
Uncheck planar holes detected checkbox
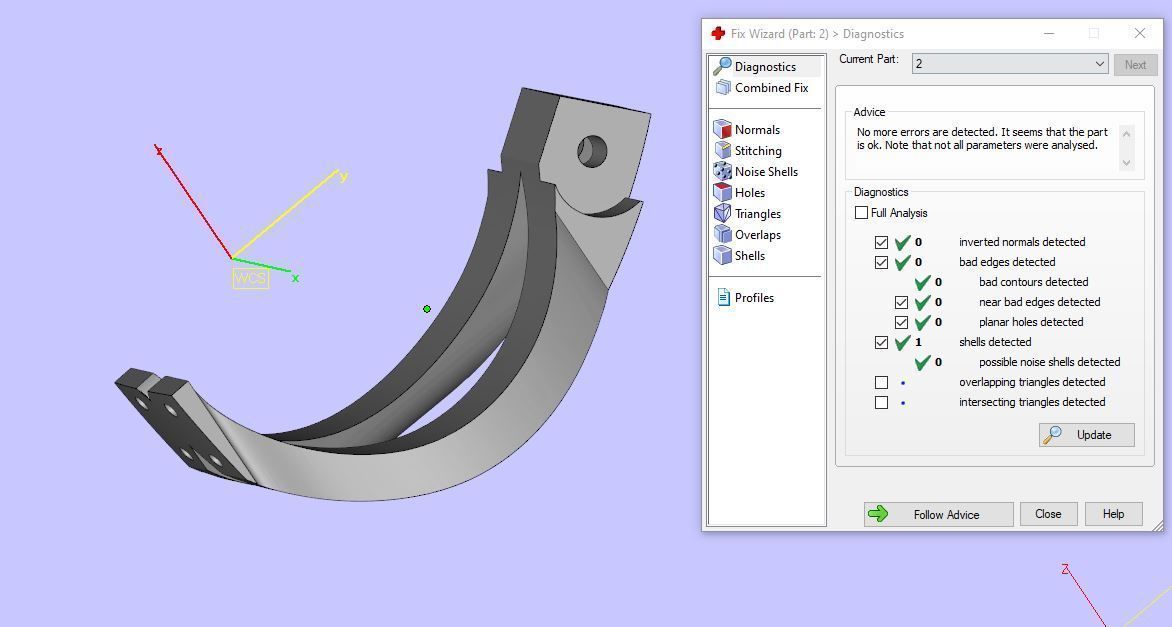[901, 322]
